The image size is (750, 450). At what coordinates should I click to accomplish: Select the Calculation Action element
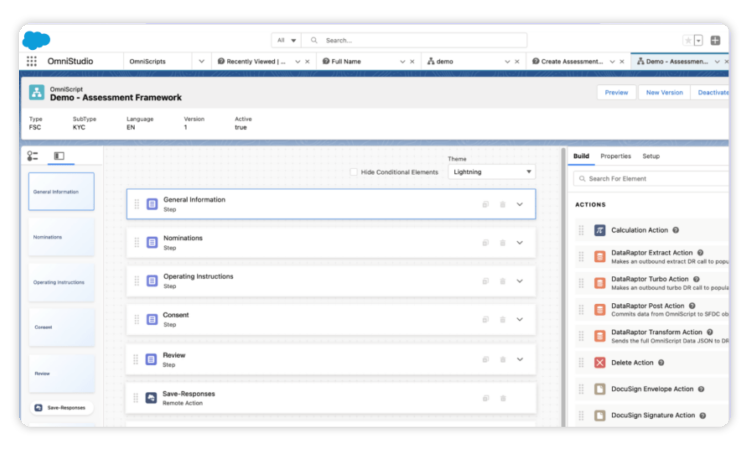(652, 230)
